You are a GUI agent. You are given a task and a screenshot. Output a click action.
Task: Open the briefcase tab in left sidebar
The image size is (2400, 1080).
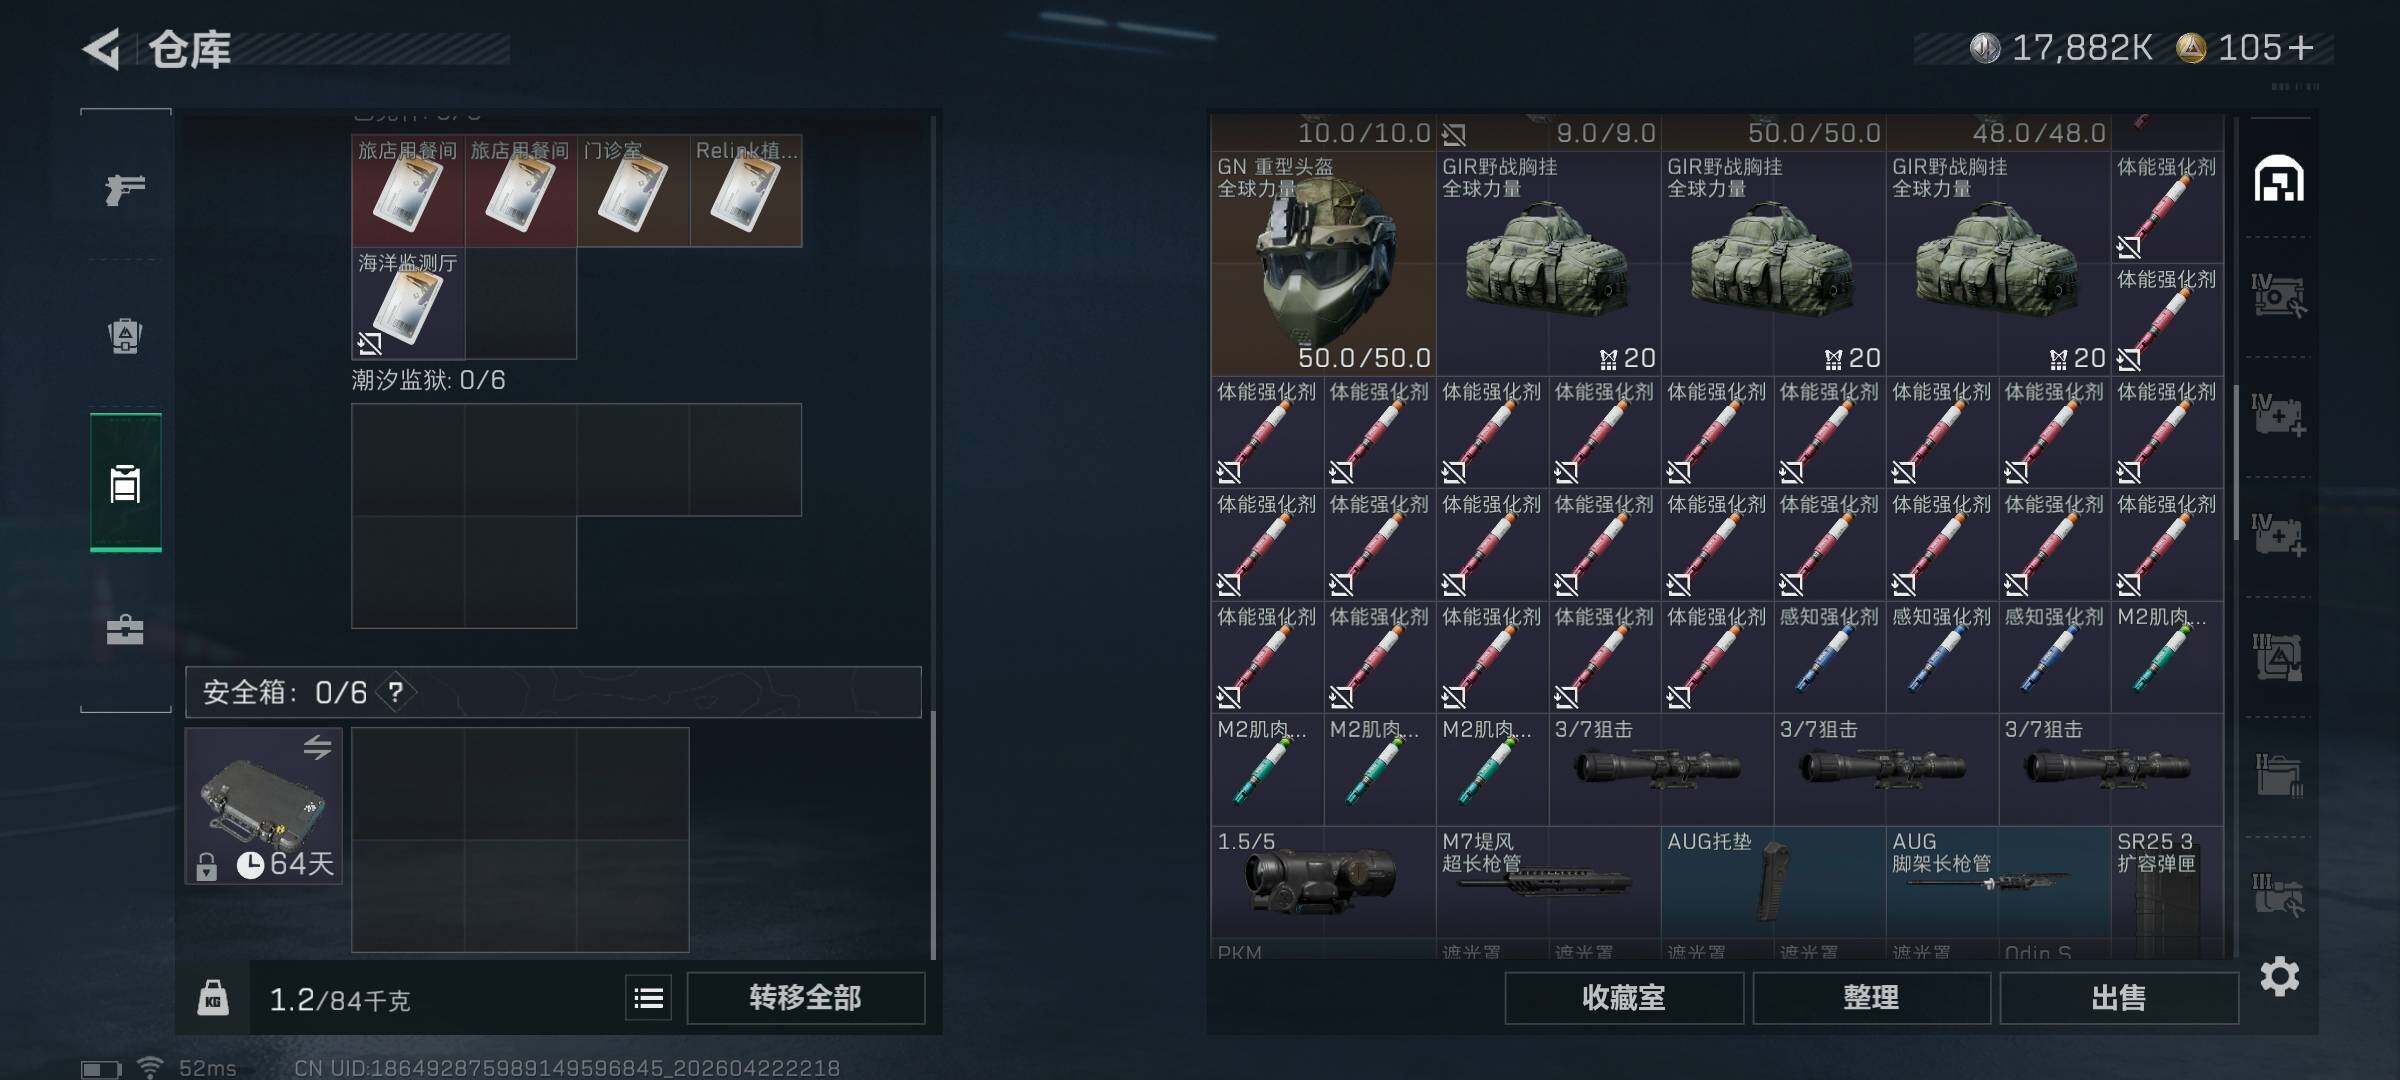[x=125, y=629]
